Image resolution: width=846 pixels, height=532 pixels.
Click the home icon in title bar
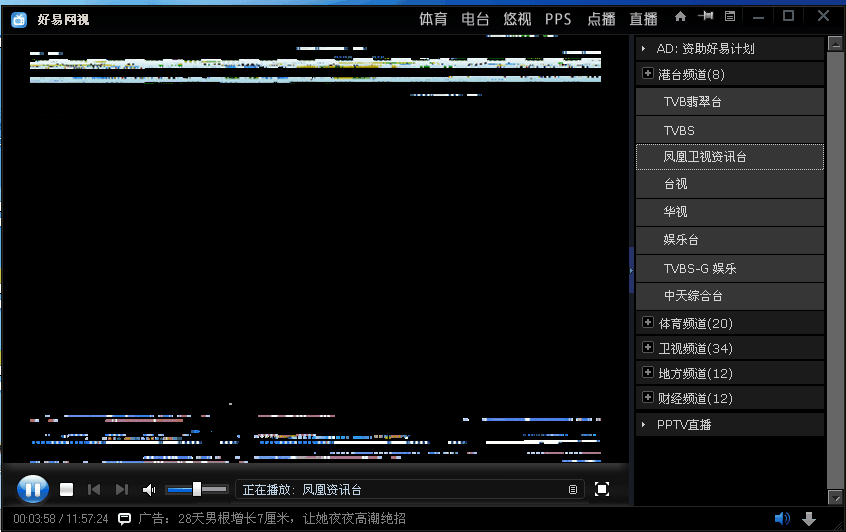tap(680, 16)
